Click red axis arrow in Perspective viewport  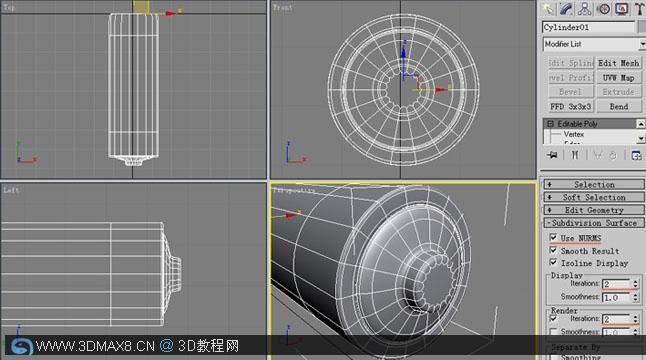click(x=291, y=215)
